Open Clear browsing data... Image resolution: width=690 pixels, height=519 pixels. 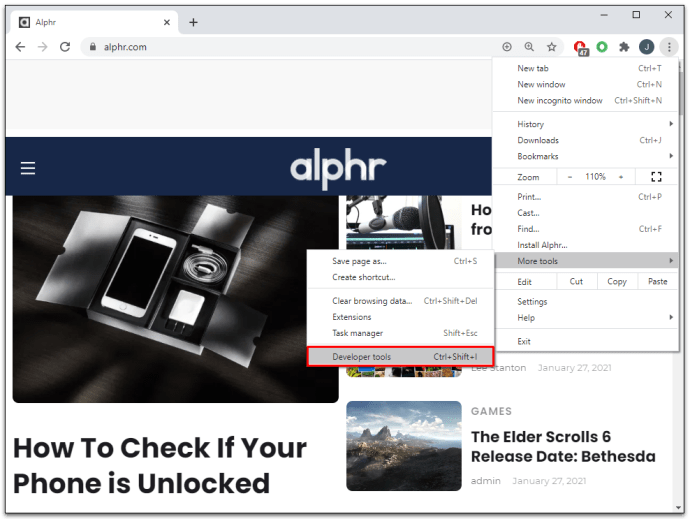pyautogui.click(x=400, y=301)
